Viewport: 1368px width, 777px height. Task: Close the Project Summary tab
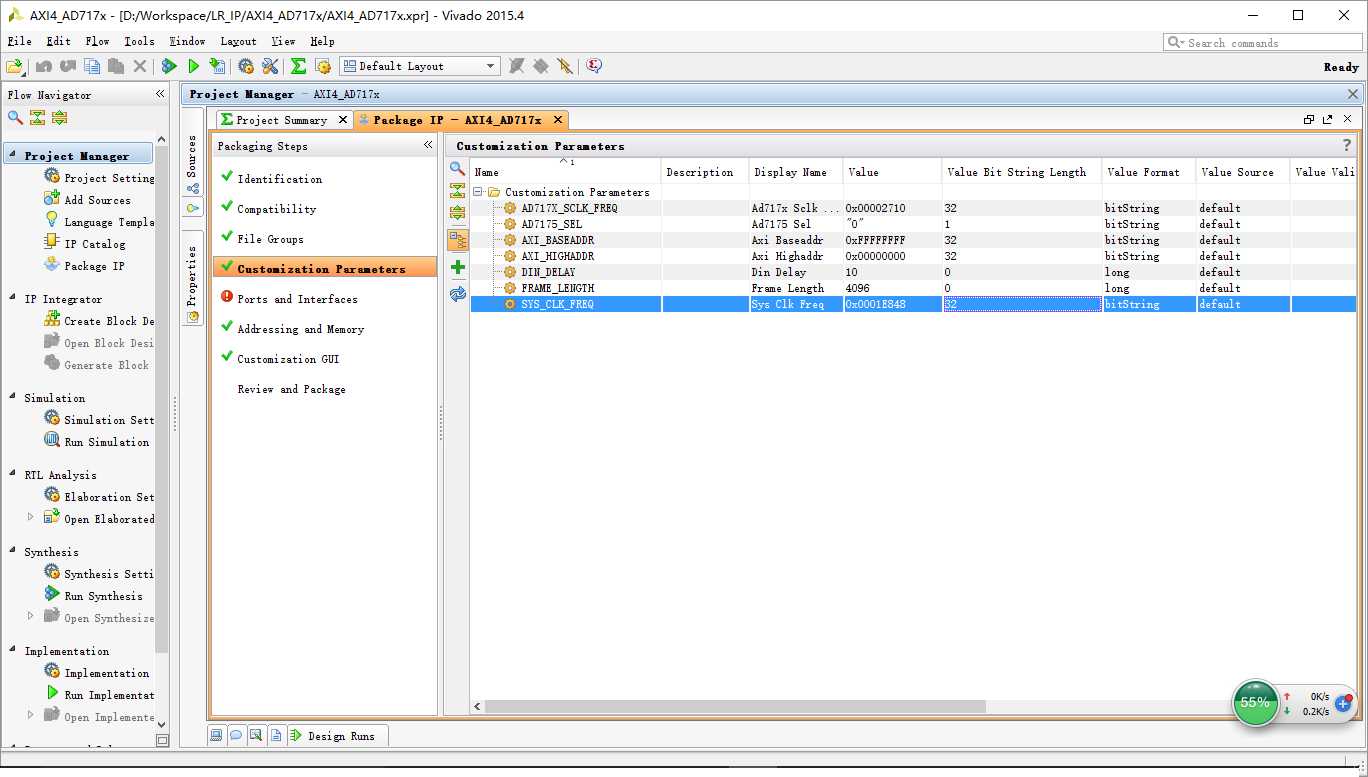[342, 120]
